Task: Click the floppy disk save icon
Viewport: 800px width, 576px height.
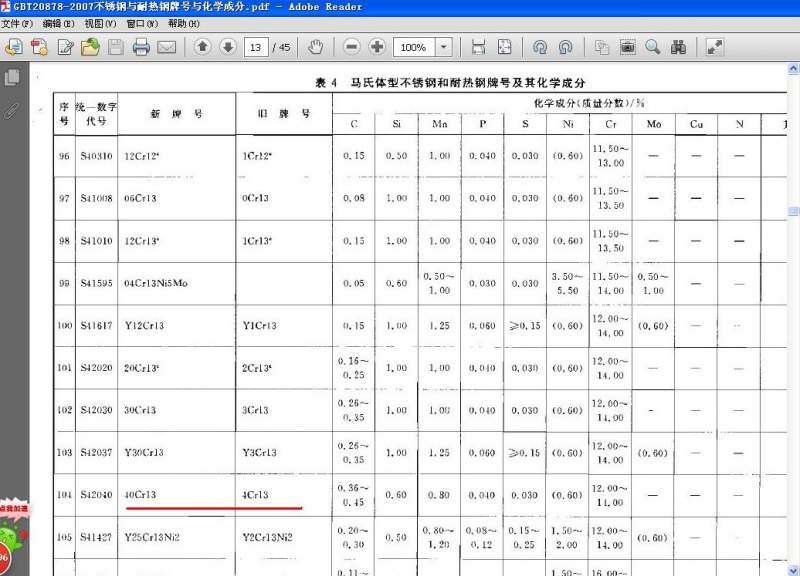Action: tap(116, 47)
